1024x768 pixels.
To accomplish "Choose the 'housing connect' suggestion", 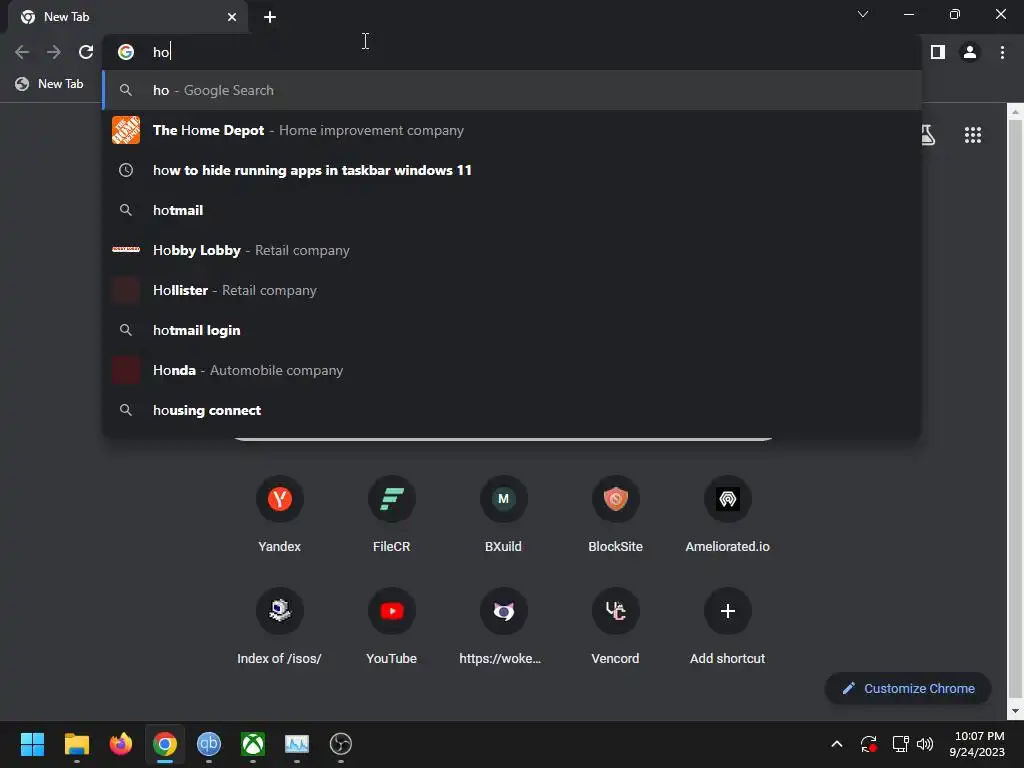I will point(512,410).
